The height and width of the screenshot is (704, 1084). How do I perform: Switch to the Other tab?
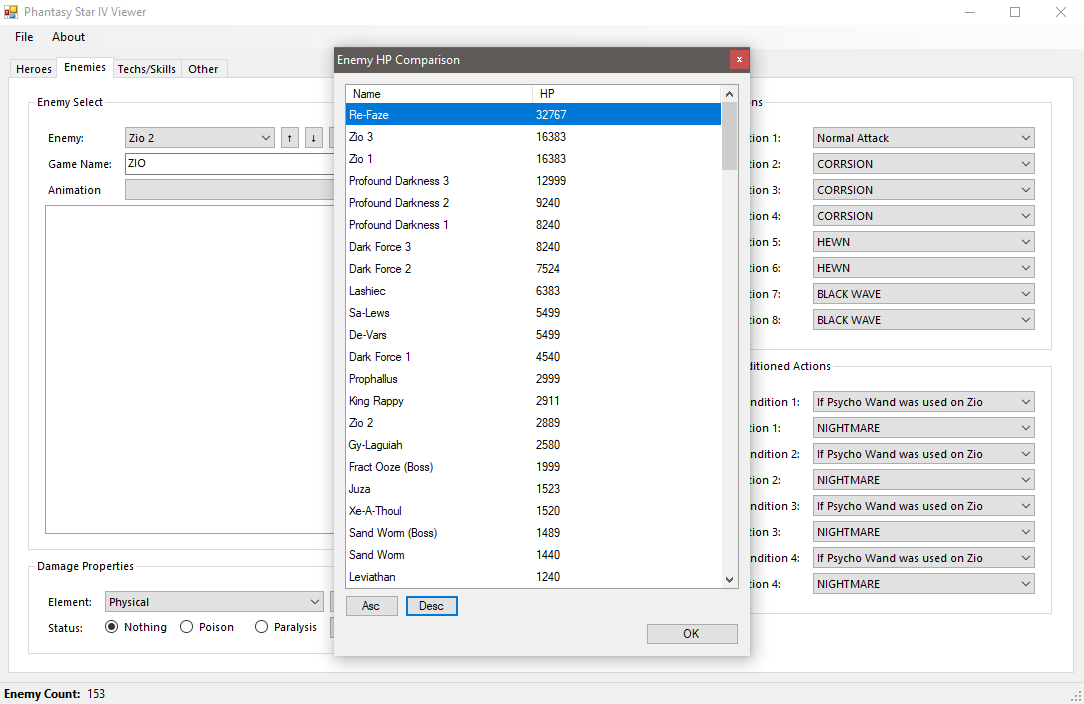click(x=203, y=68)
